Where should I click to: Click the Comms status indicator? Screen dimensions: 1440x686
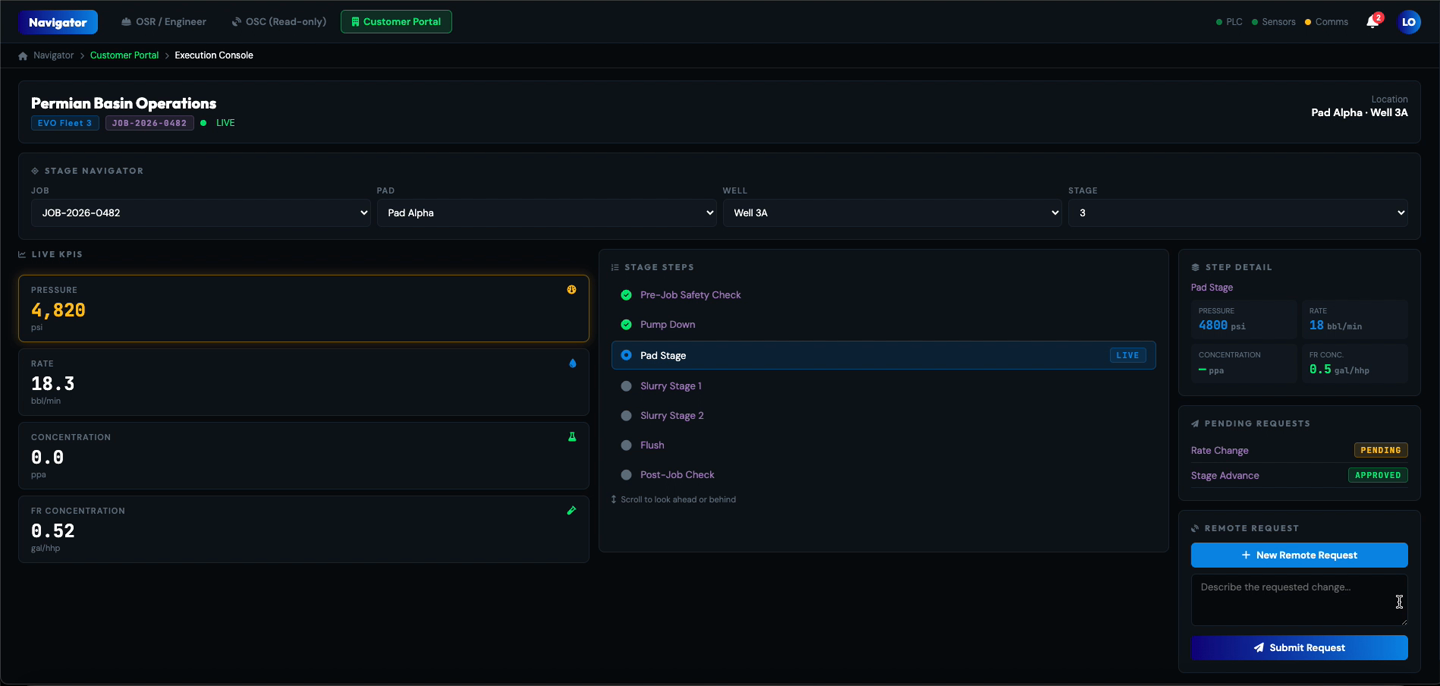coord(1326,22)
